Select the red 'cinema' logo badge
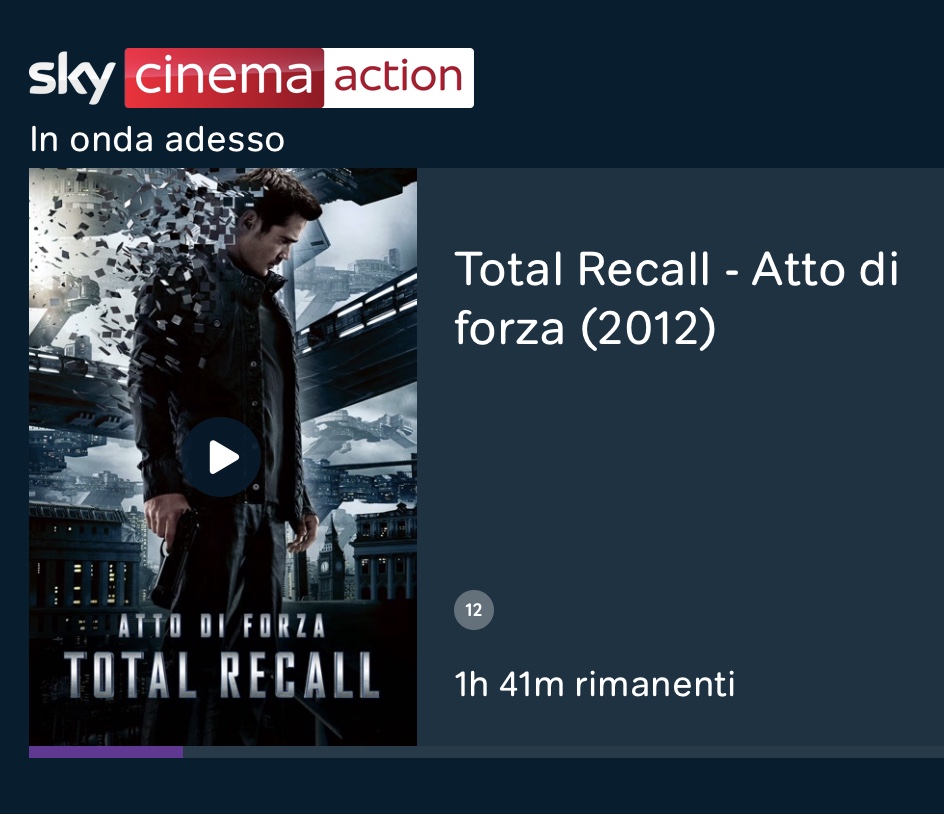This screenshot has height=814, width=944. coord(224,78)
